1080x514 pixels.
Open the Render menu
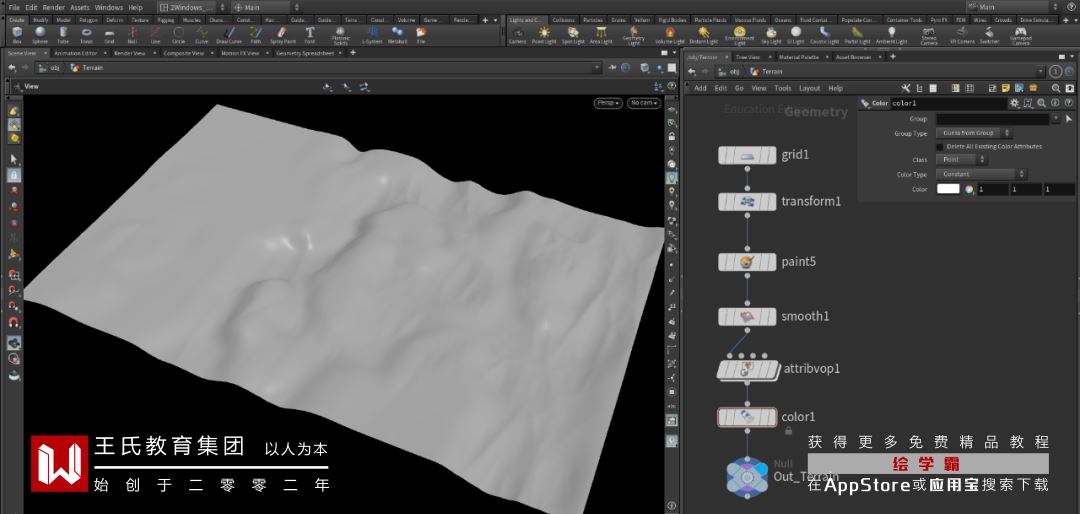pos(52,7)
